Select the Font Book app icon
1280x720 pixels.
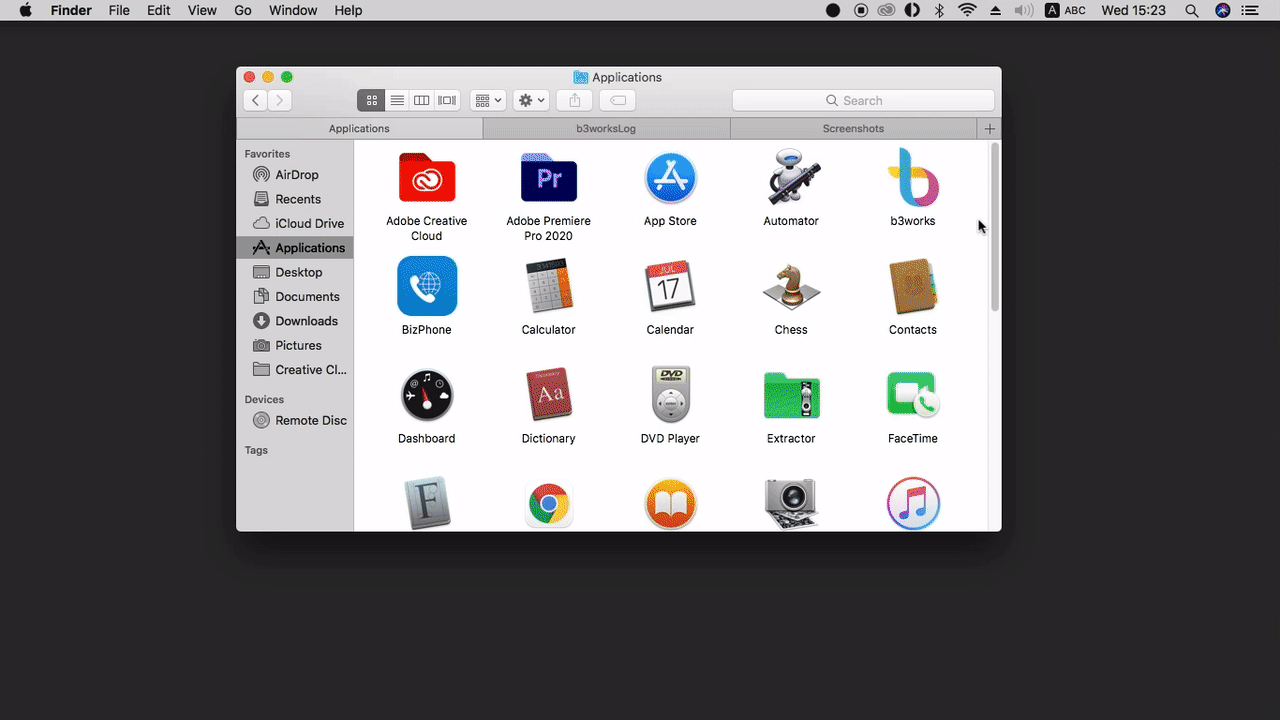coord(427,503)
